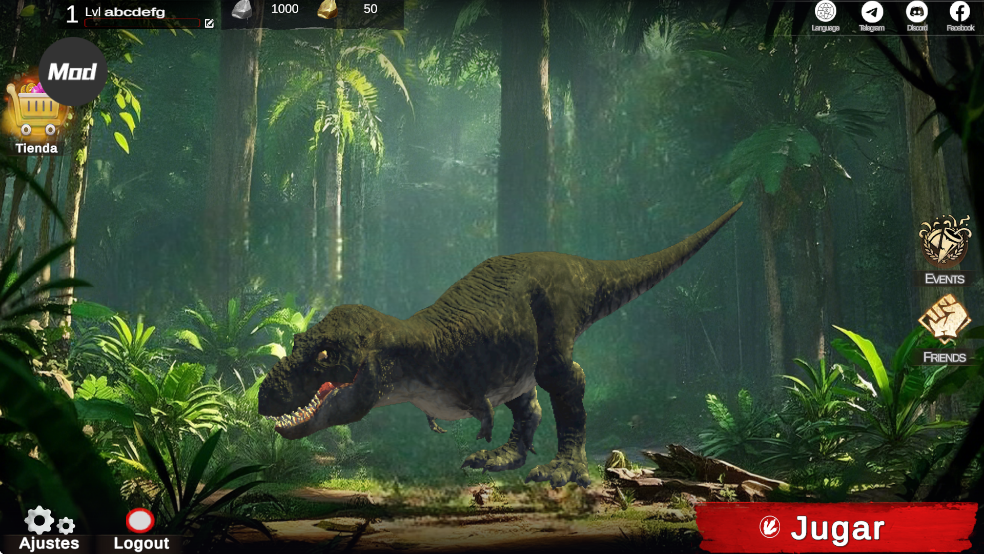The height and width of the screenshot is (554, 984).
Task: Open the Facebook link icon
Action: coord(960,12)
